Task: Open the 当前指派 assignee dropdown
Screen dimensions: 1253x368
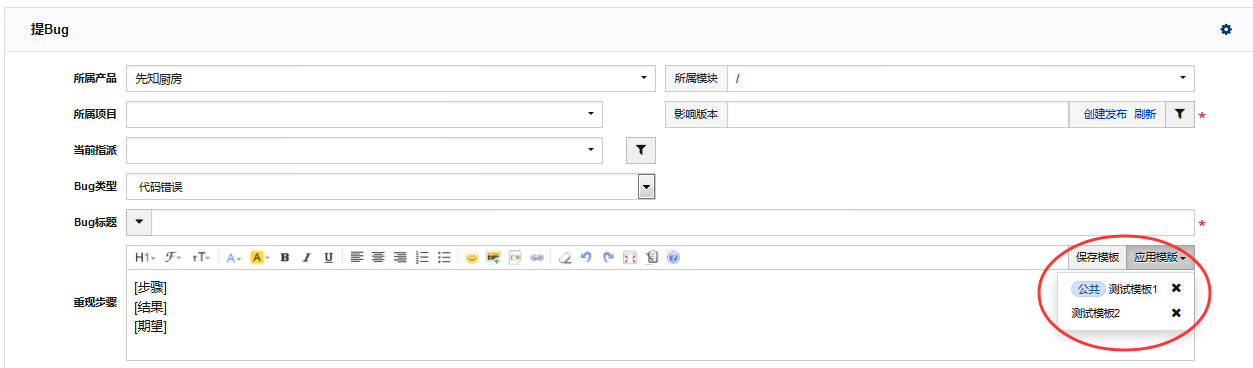Action: click(x=365, y=150)
